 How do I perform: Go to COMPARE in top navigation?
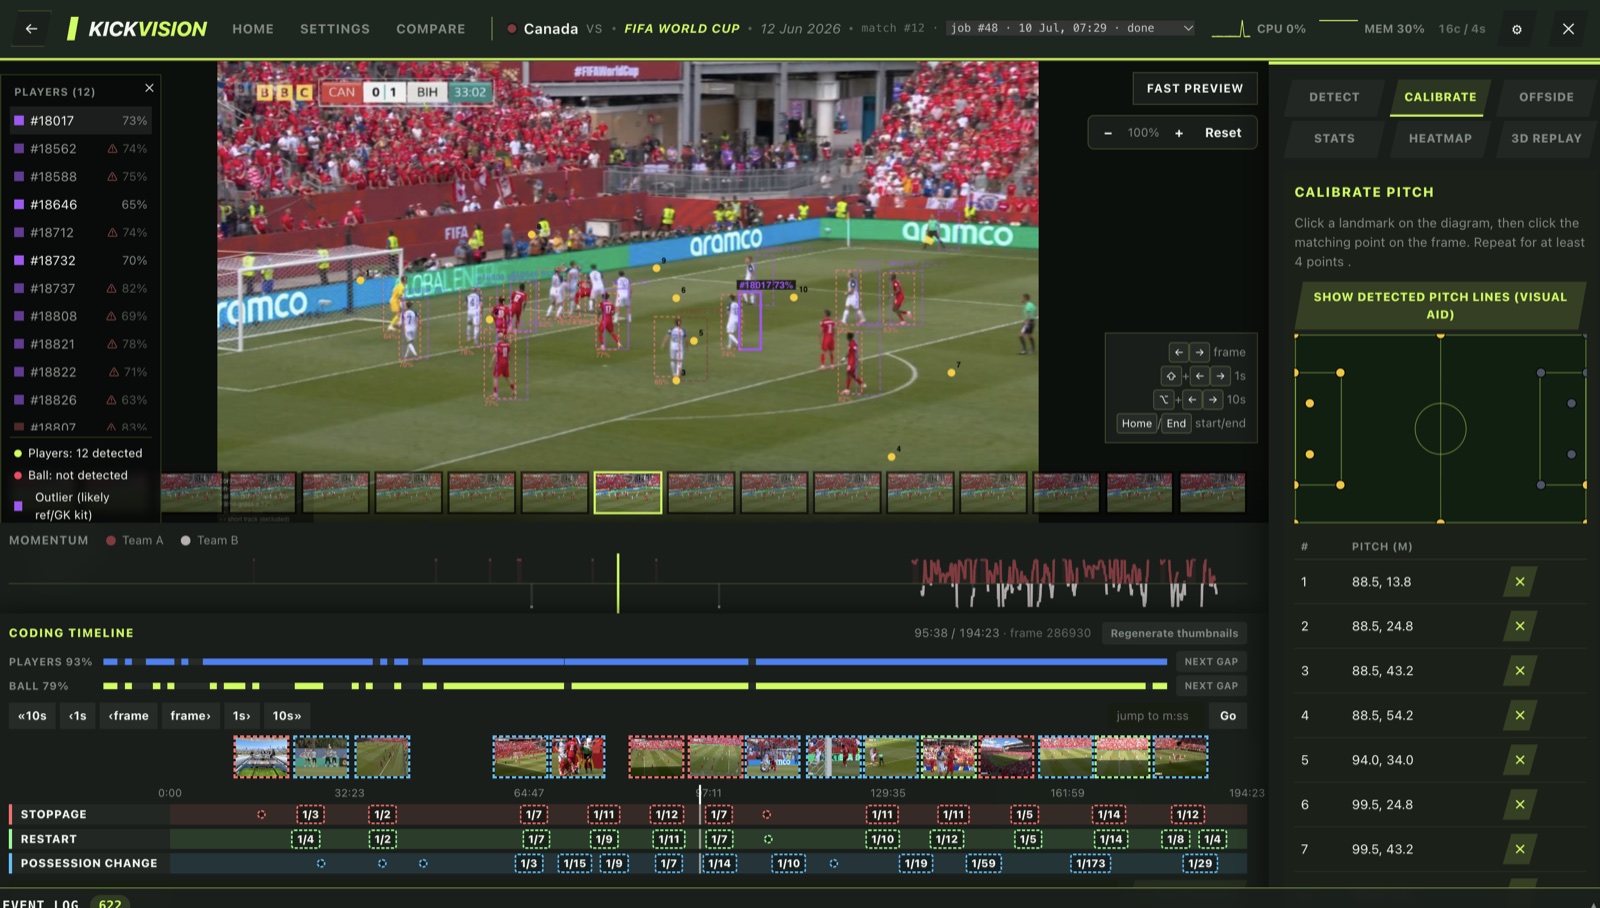430,29
